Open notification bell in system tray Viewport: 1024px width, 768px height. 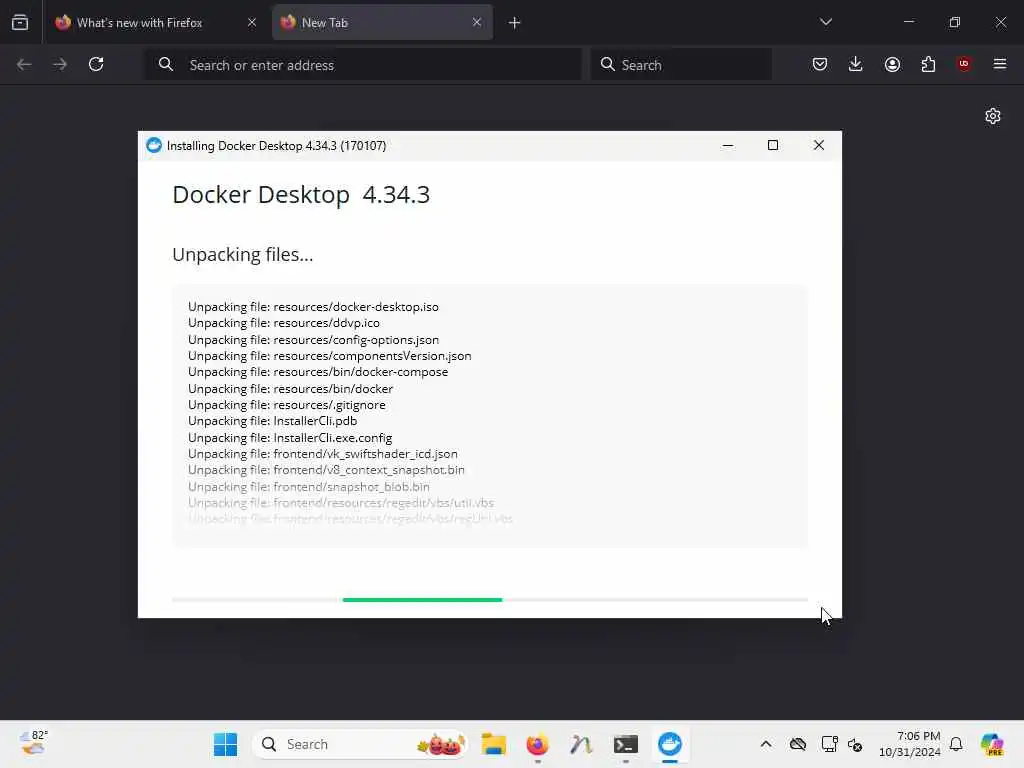click(956, 744)
